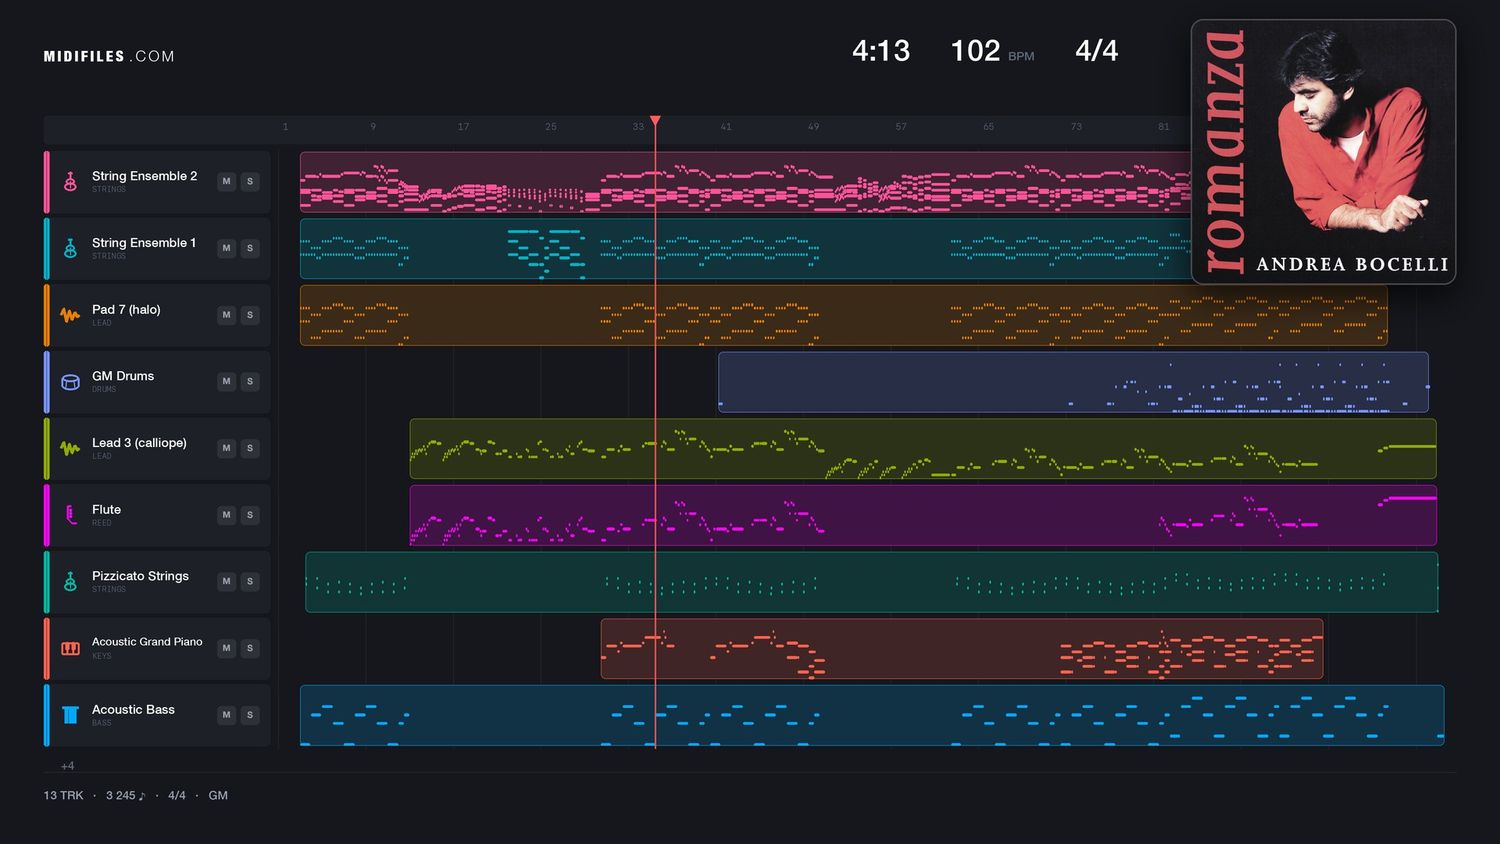
Task: Click the Flute instrument icon
Action: (70, 515)
